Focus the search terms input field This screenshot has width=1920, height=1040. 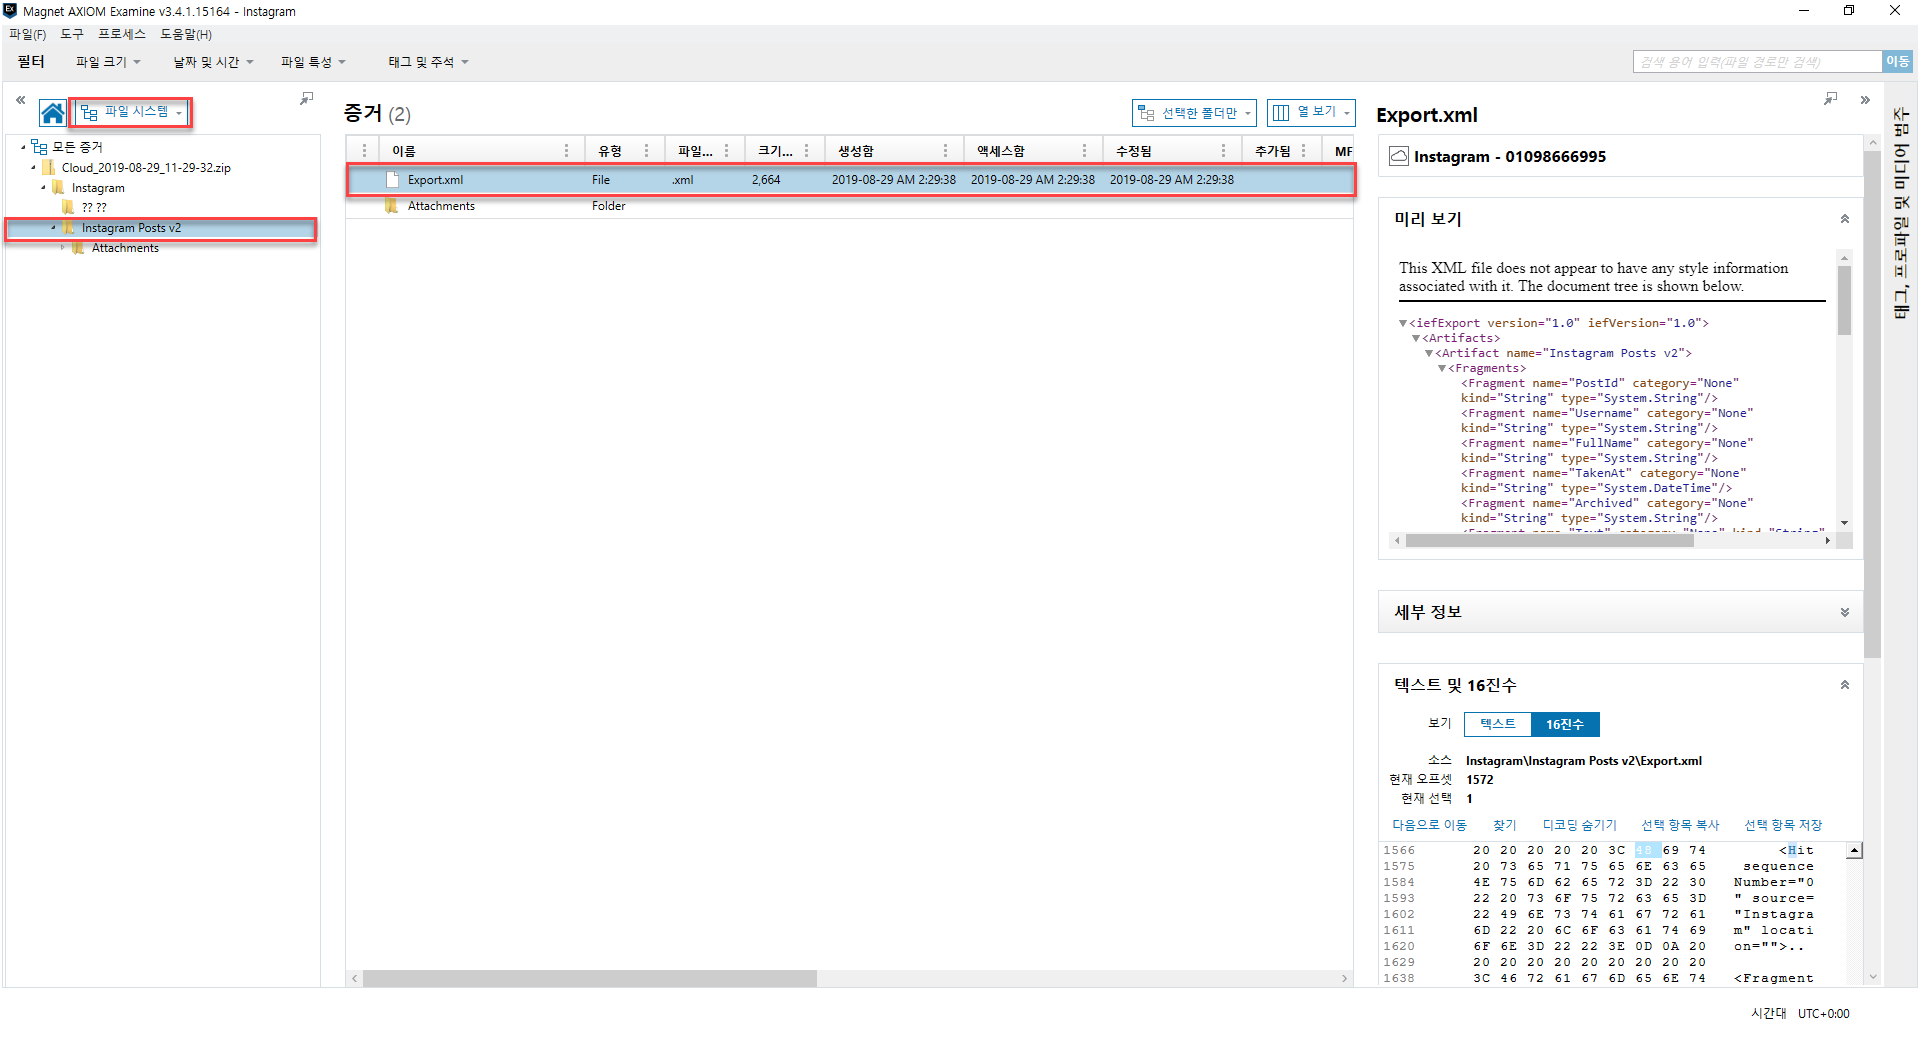coord(1757,62)
